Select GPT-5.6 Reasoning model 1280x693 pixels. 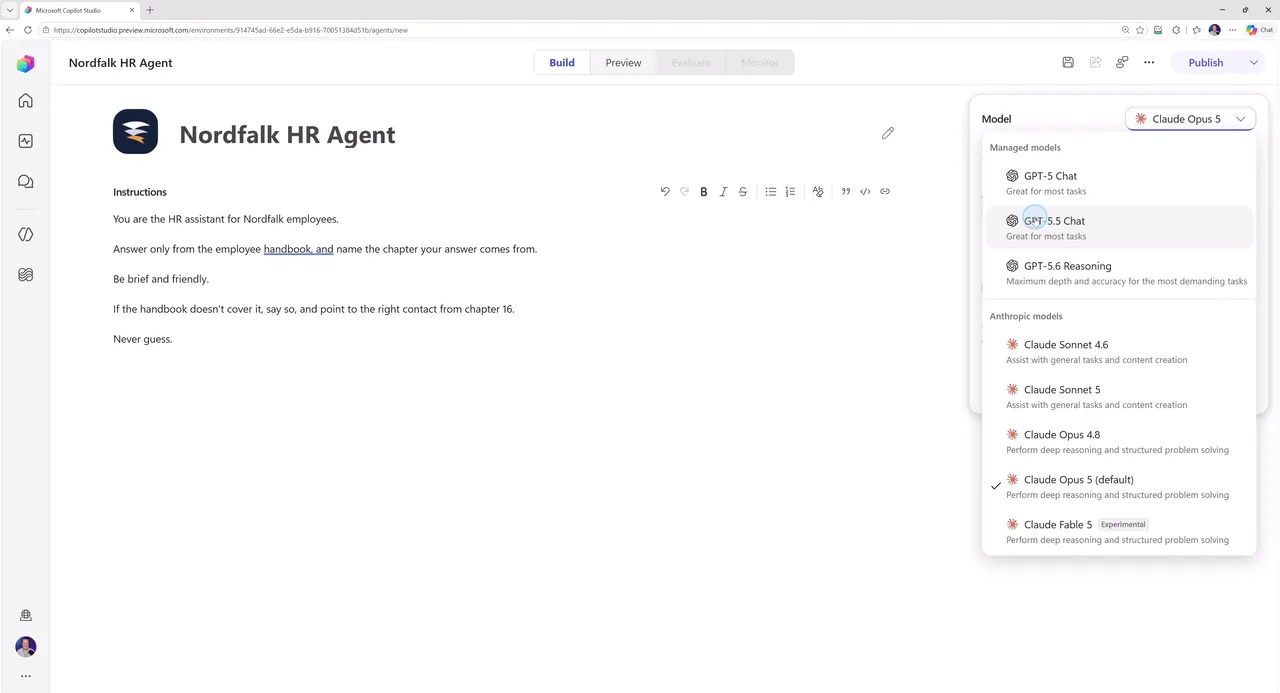coord(1119,273)
